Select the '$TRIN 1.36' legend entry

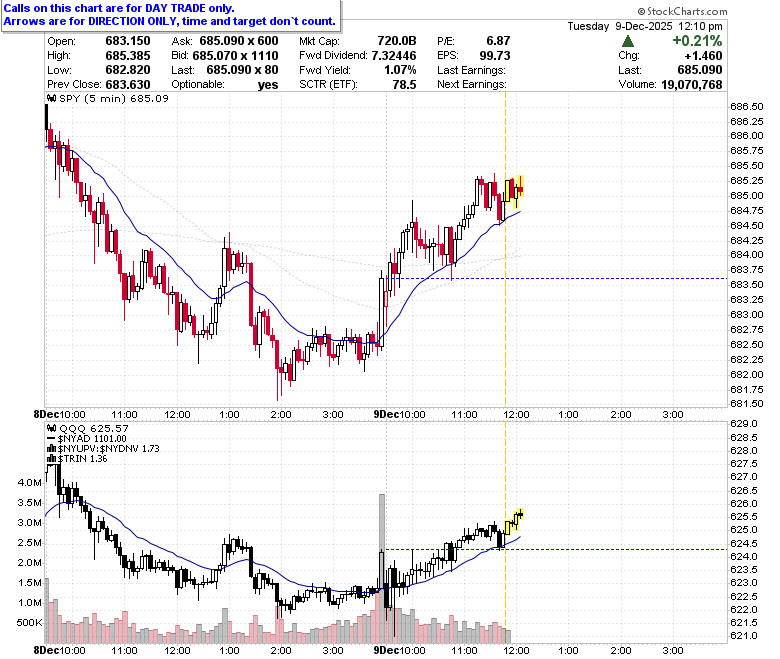(x=83, y=459)
